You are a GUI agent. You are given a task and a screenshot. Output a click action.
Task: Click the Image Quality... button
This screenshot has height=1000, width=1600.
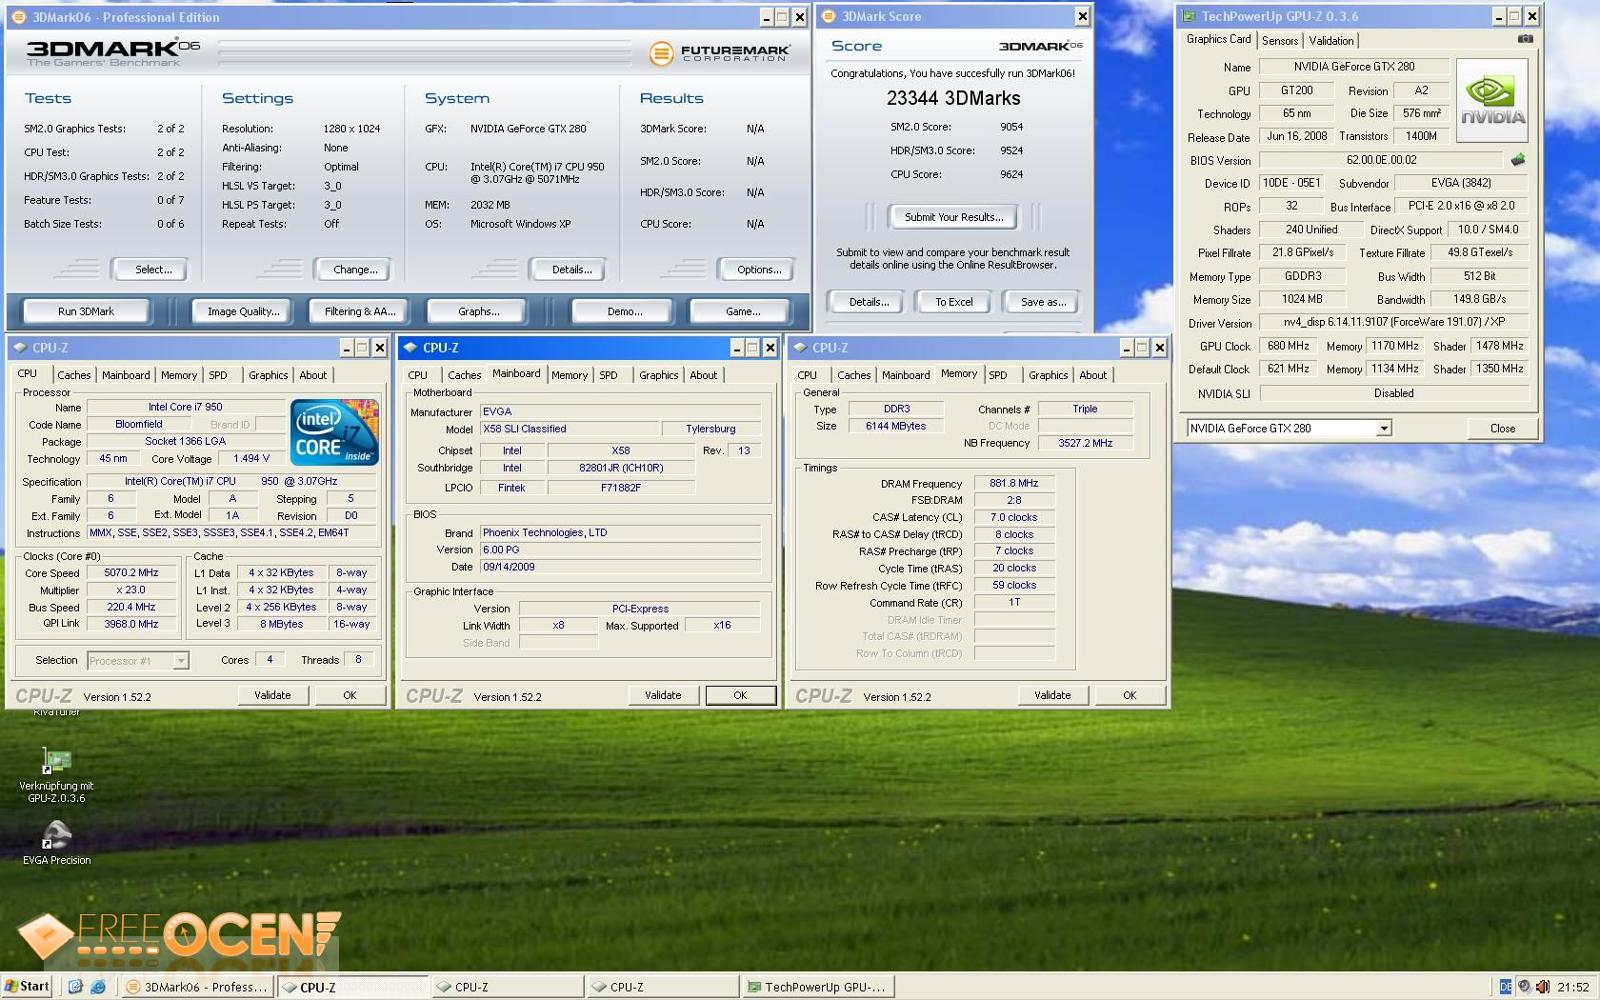click(243, 311)
